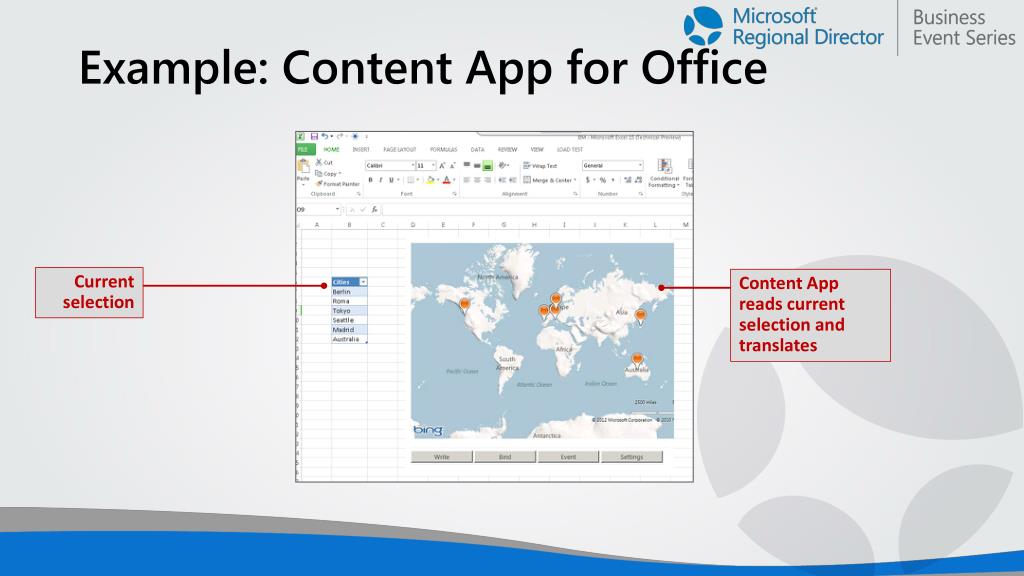Toggle Italic formatting
The width and height of the screenshot is (1024, 576).
tap(380, 180)
